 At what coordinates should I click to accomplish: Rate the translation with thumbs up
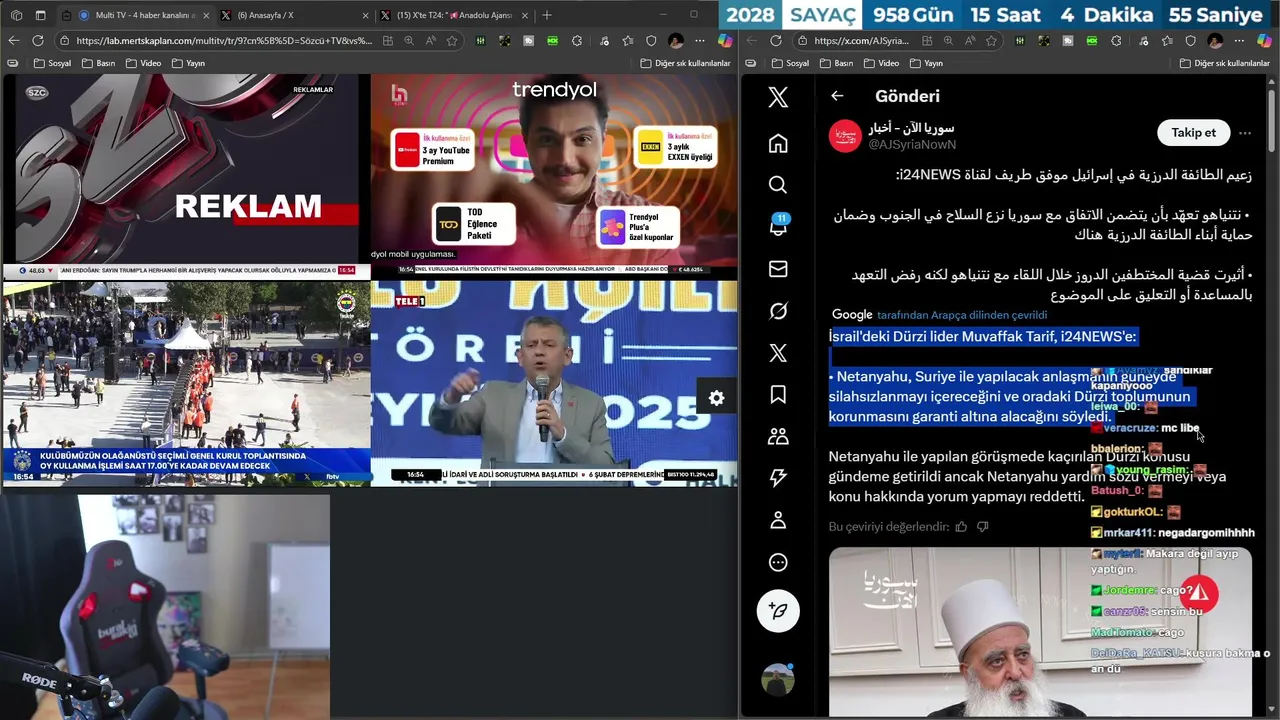pyautogui.click(x=961, y=527)
